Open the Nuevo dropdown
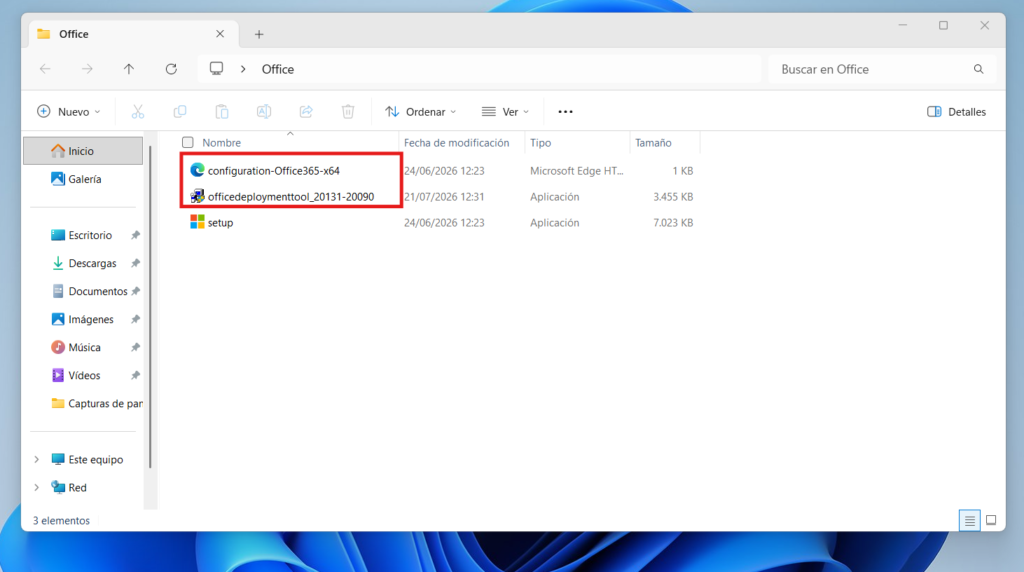 69,112
